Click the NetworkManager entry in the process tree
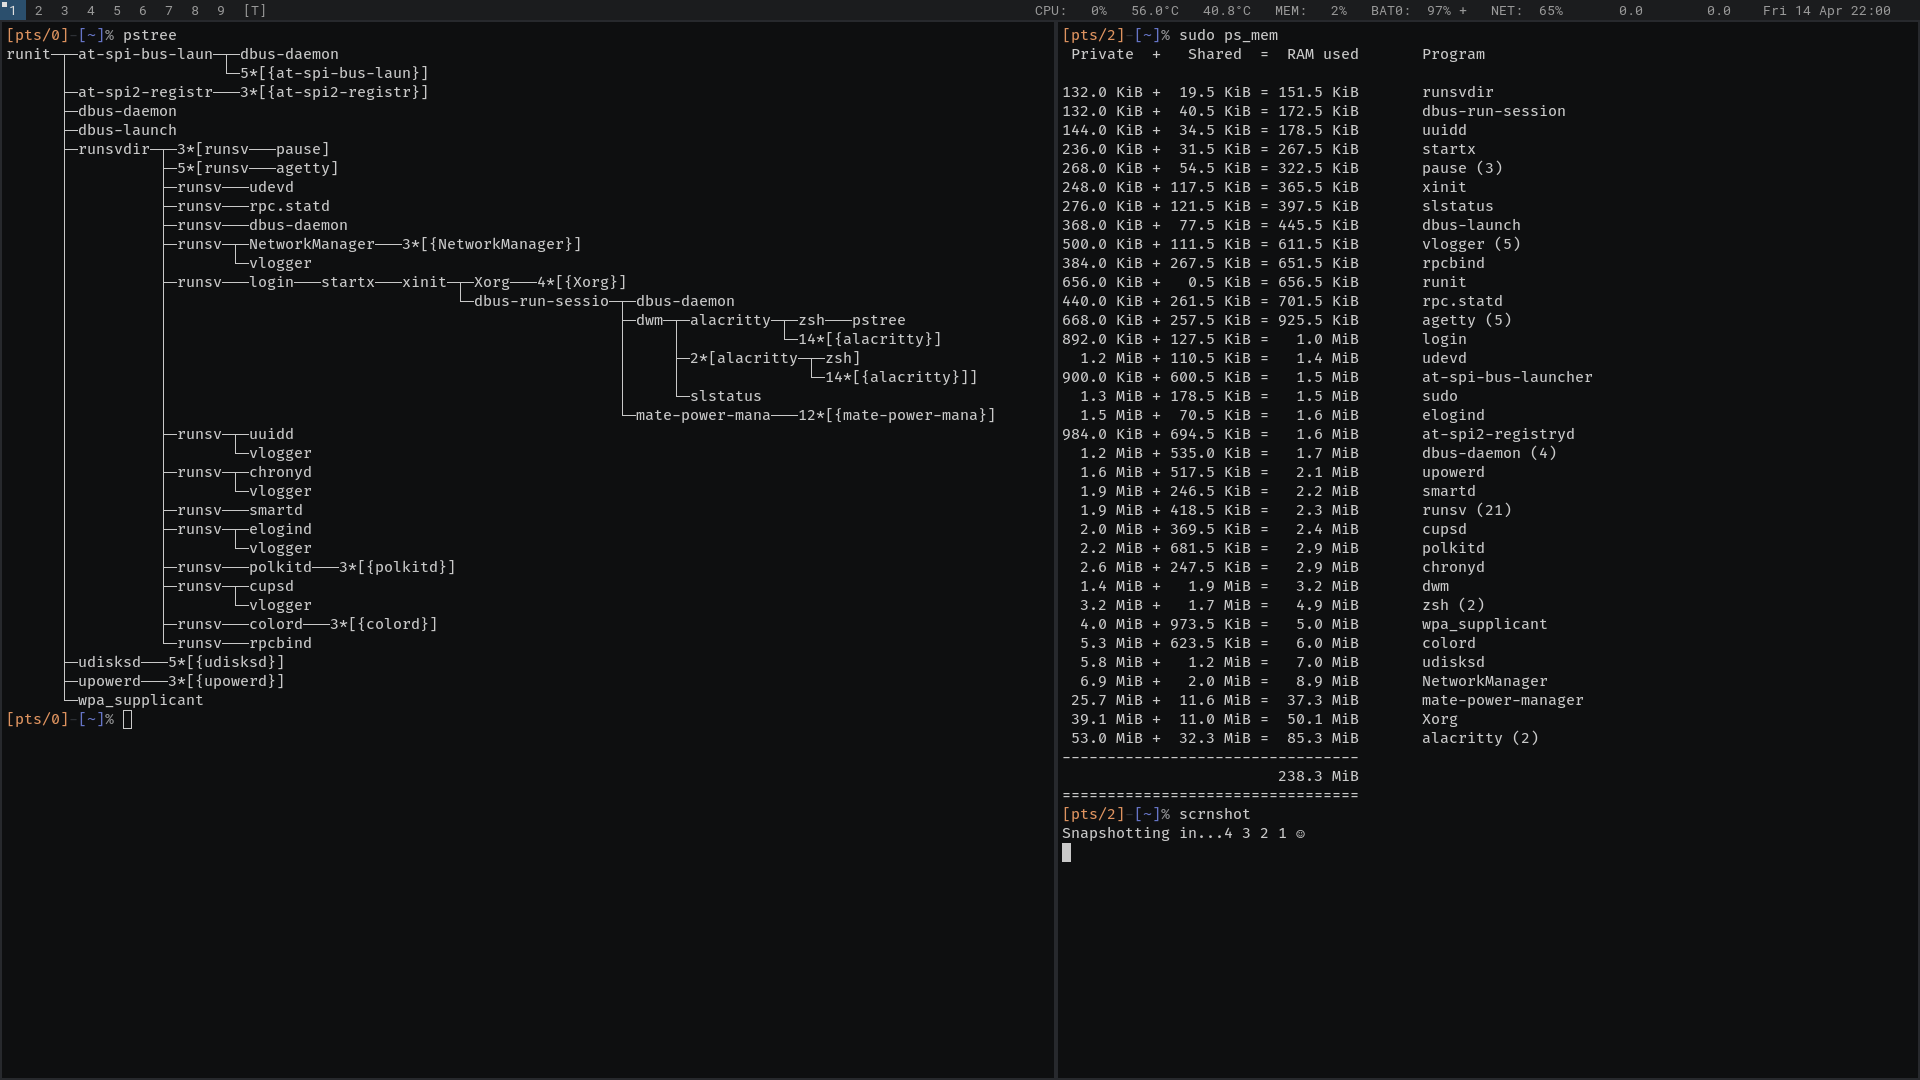The height and width of the screenshot is (1080, 1920). click(311, 244)
